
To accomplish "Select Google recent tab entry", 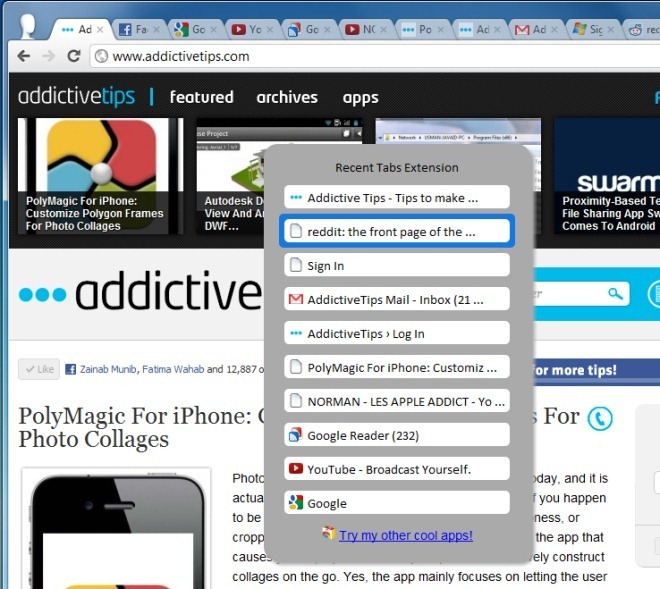I will (397, 503).
